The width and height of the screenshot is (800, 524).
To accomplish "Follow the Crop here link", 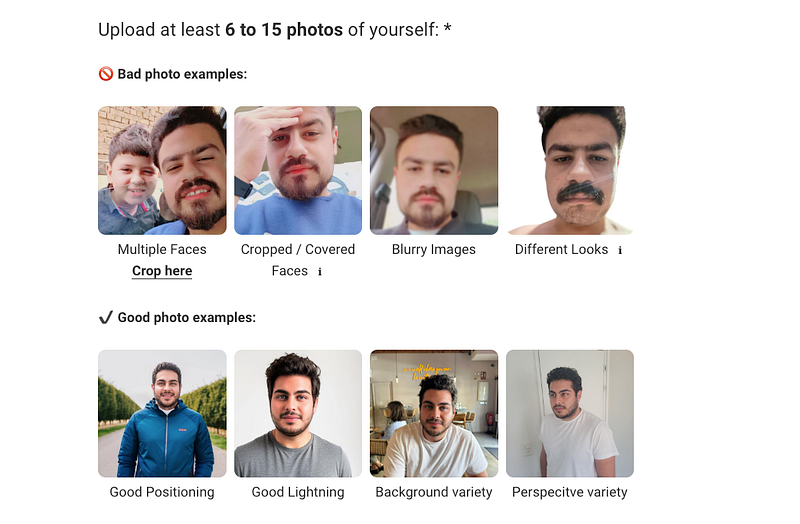I will point(162,271).
